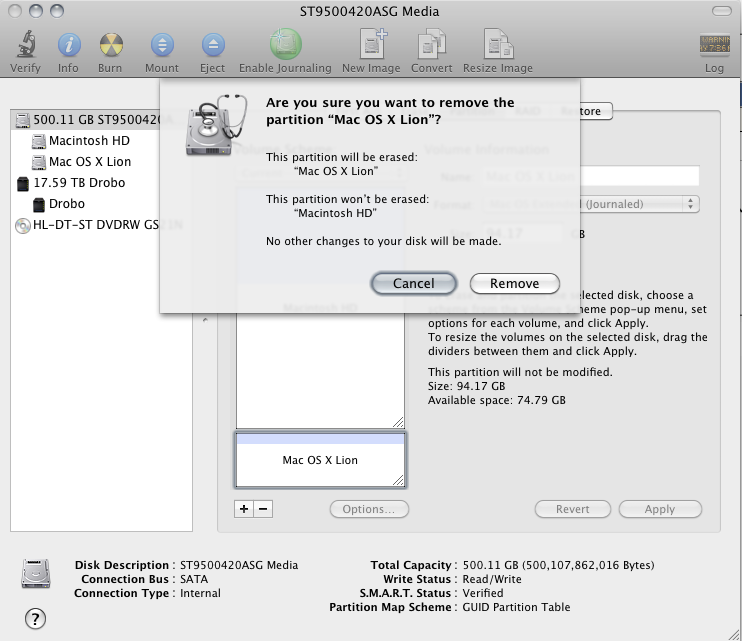Screen dimensions: 742x641
Task: Create a New Image from toolbar
Action: (372, 44)
